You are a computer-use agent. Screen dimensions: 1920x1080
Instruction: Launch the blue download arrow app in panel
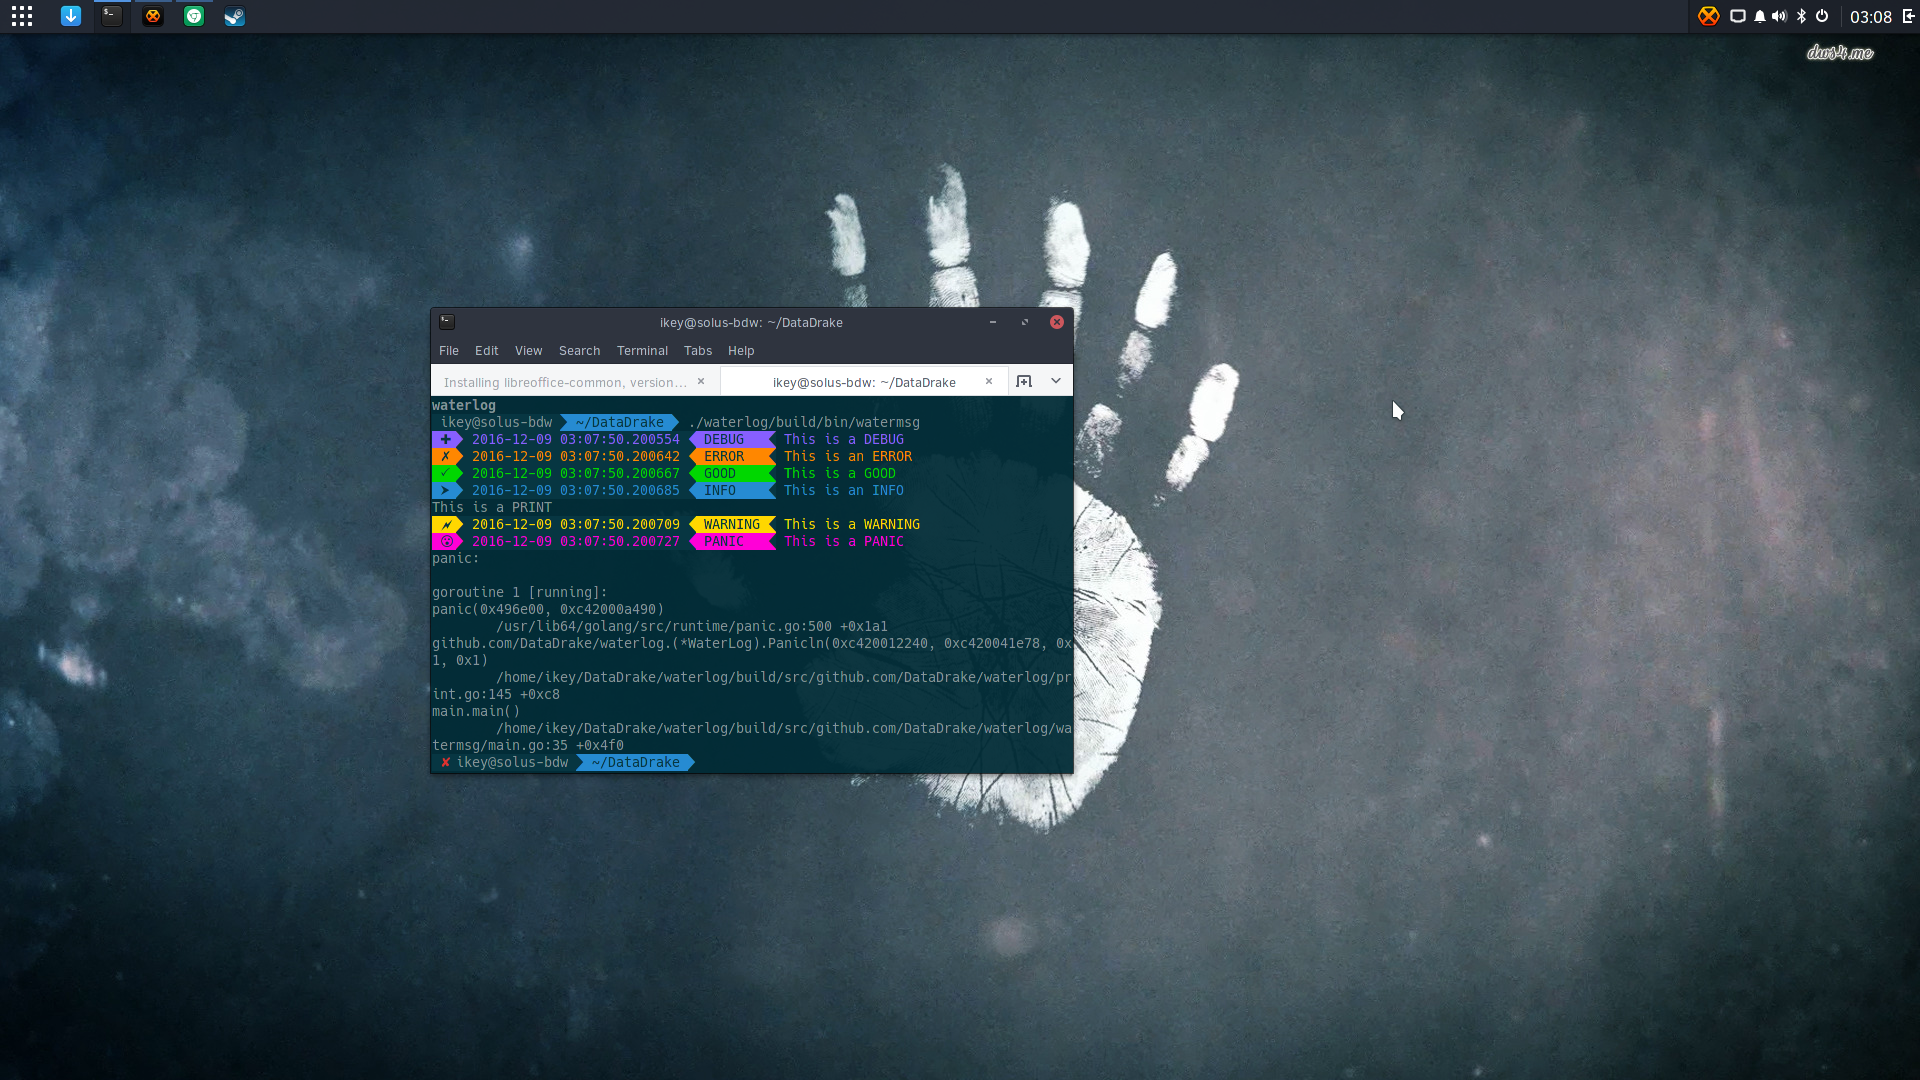coord(71,16)
